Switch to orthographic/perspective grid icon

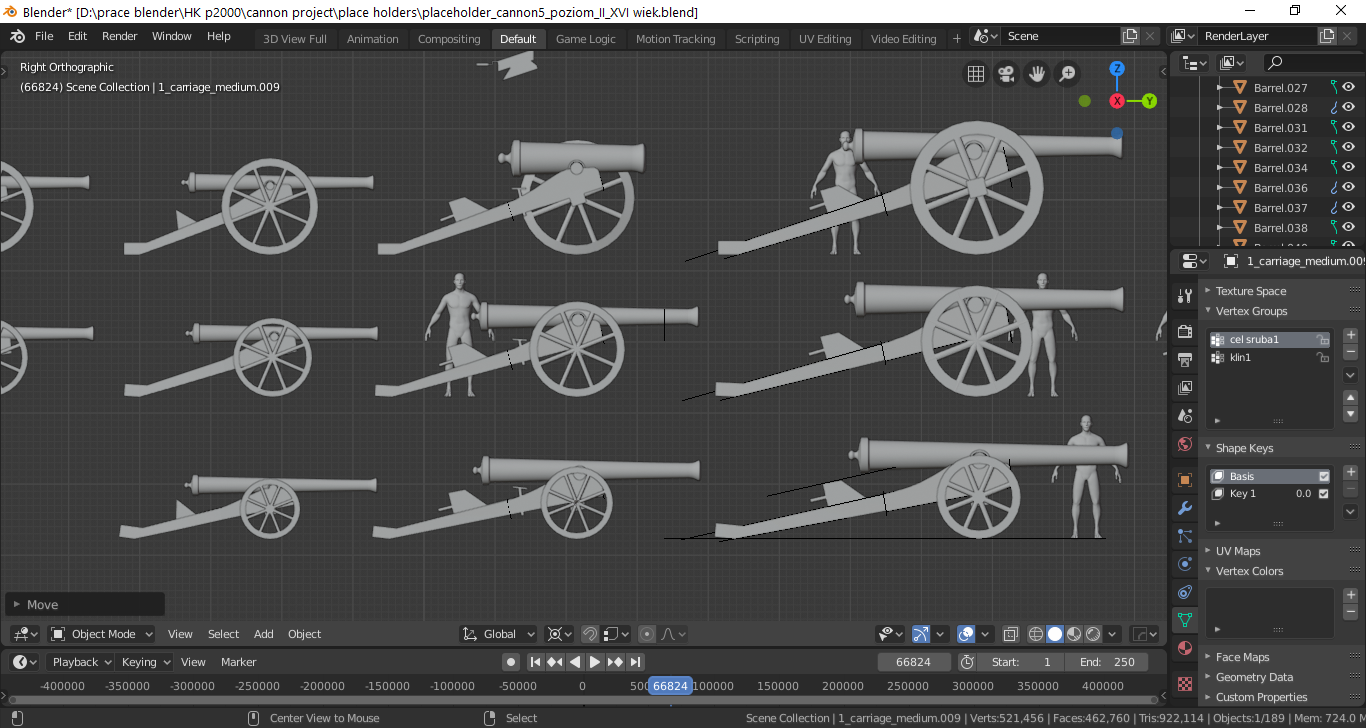(x=976, y=74)
